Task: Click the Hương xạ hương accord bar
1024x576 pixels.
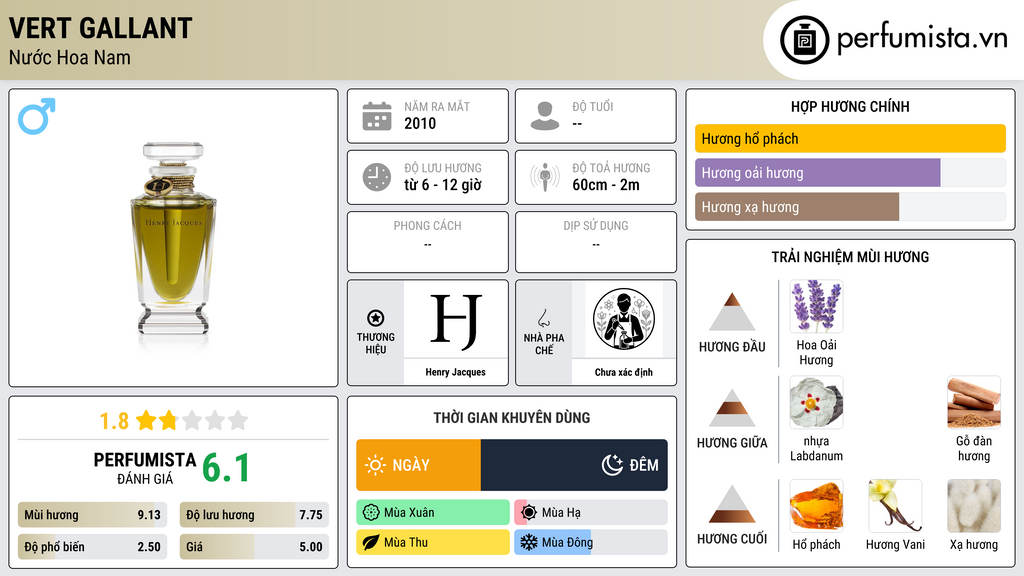Action: [x=850, y=207]
